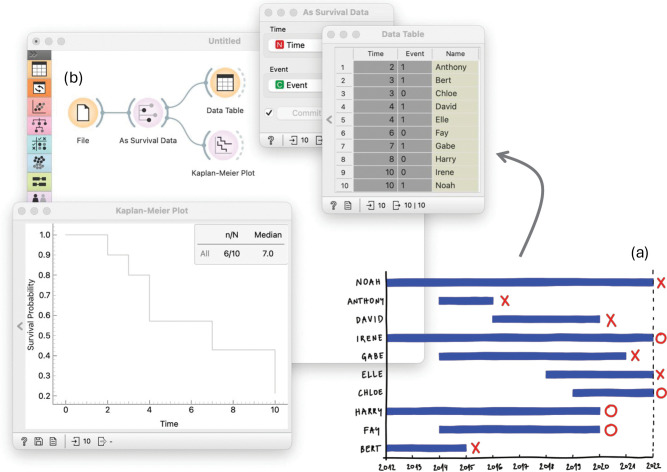Viewport: 667px width, 472px height.
Task: Click the File widget node on canvas
Action: (83, 113)
